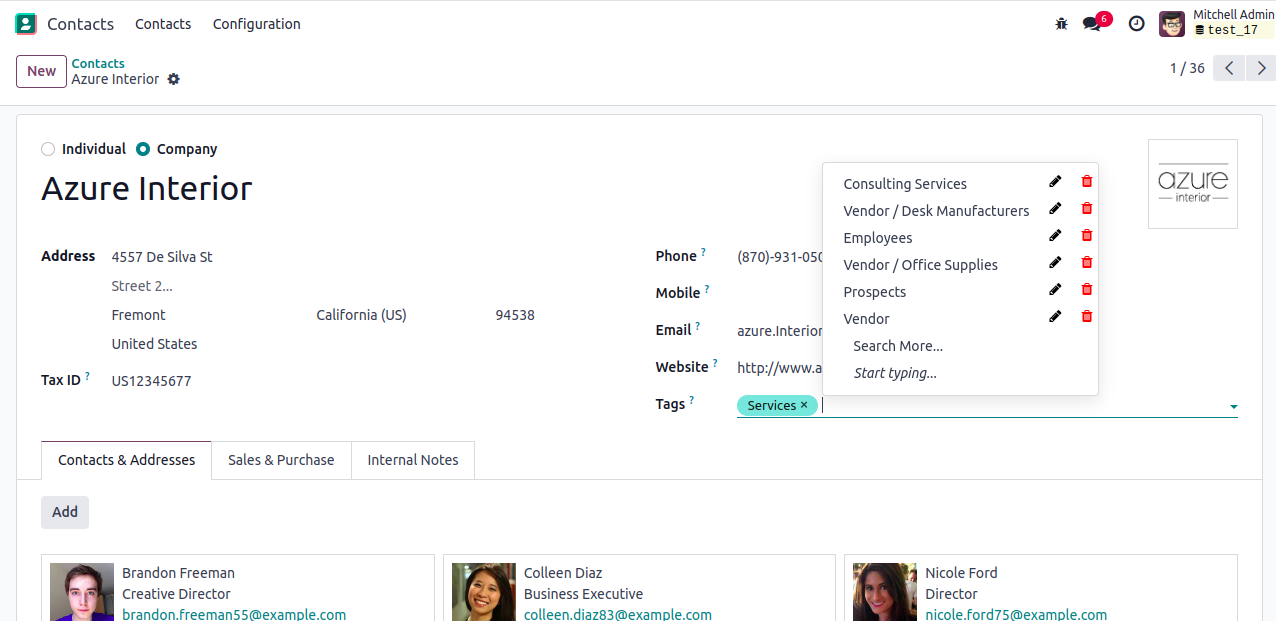The width and height of the screenshot is (1276, 621).
Task: Choose Vendor / Desk Manufacturers option
Action: click(936, 211)
